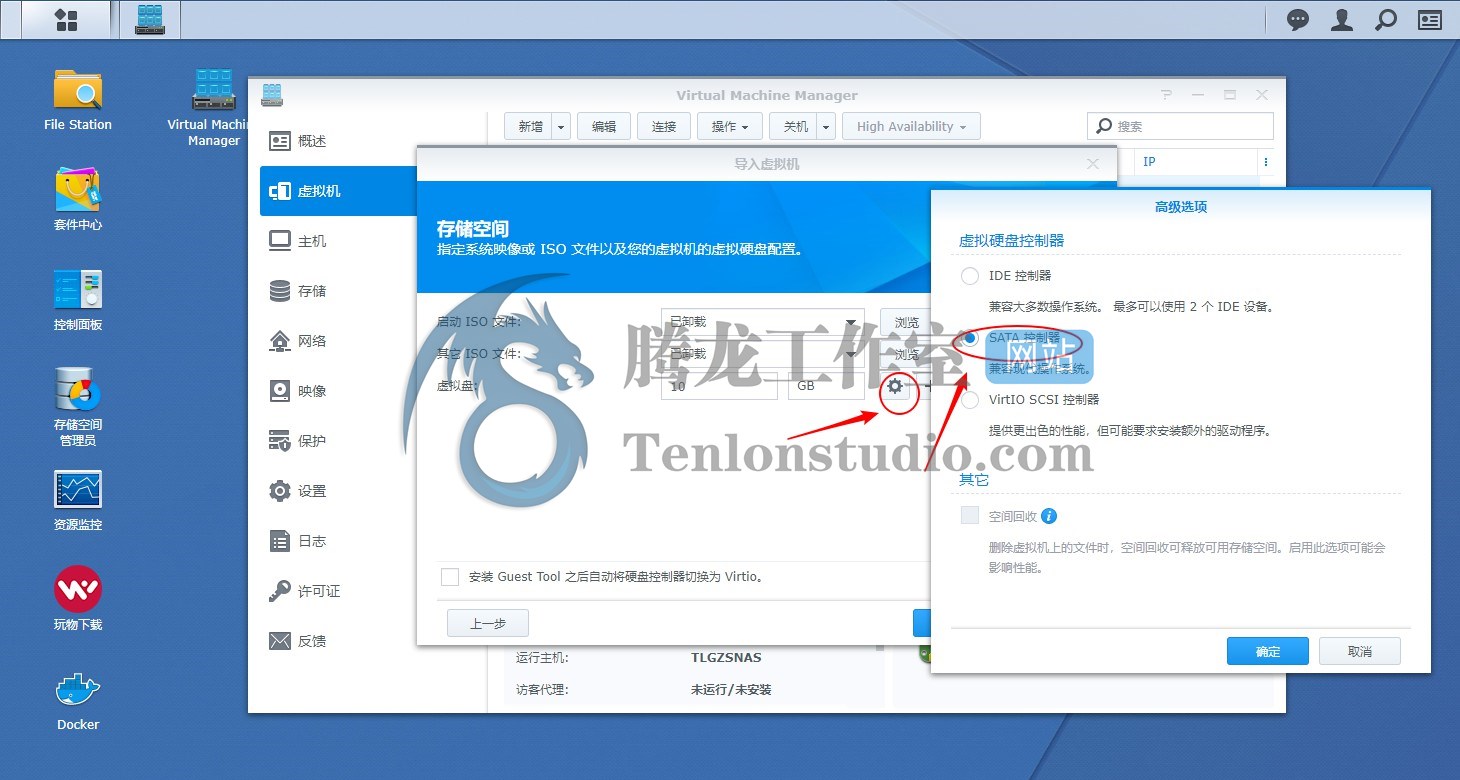This screenshot has height=780, width=1460.
Task: Toggle the 空间回收 checkbox
Action: click(969, 516)
